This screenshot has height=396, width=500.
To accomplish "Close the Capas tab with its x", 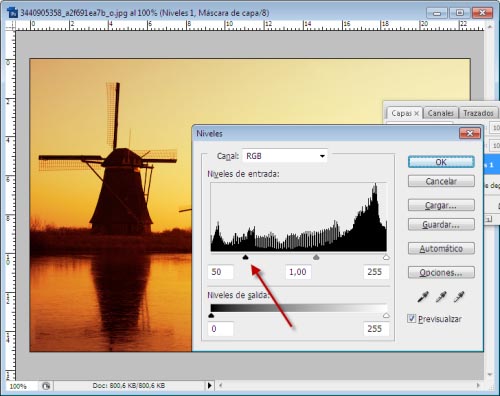I will [x=416, y=113].
